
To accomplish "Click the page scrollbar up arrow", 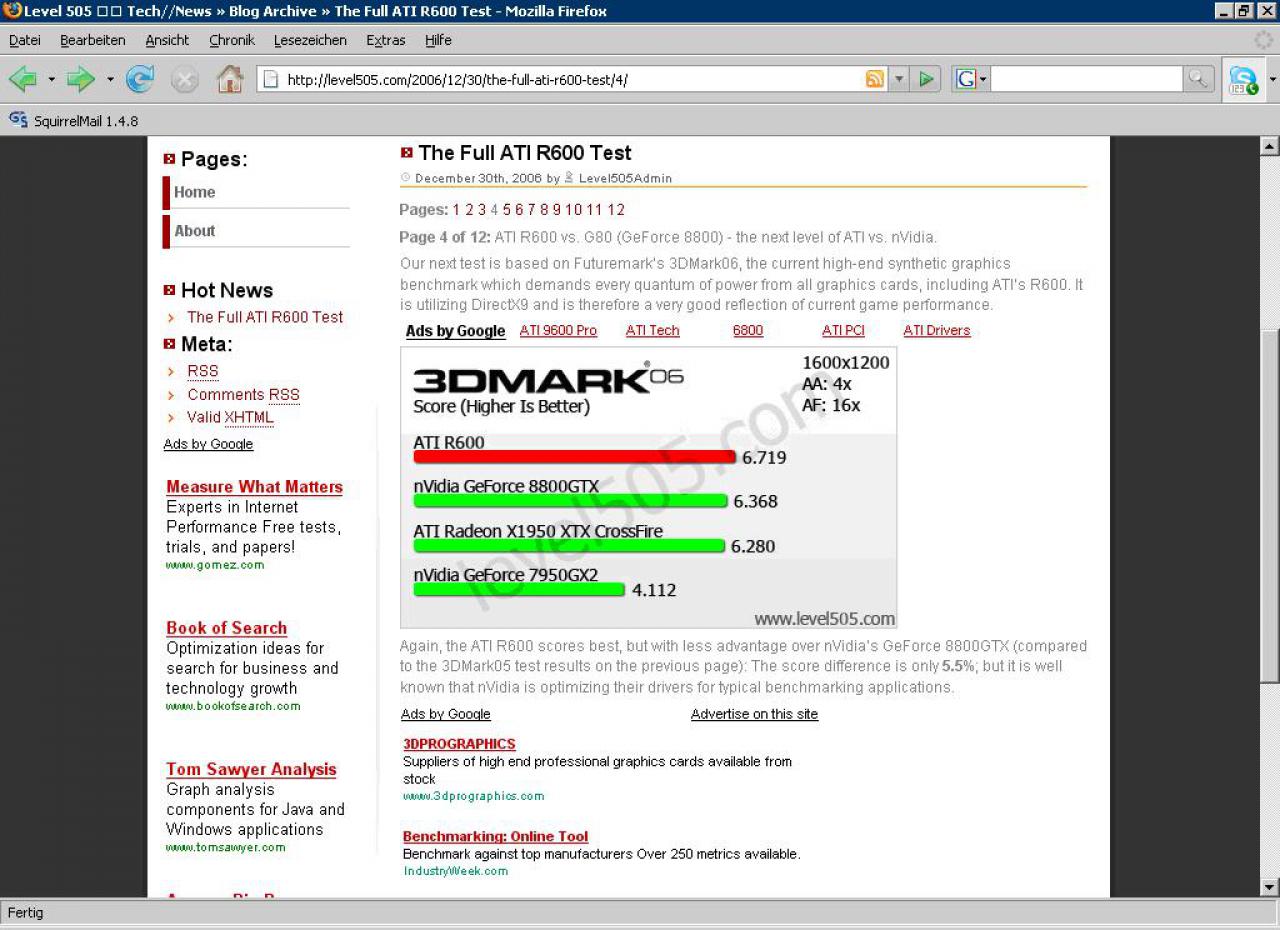I will click(x=1270, y=146).
